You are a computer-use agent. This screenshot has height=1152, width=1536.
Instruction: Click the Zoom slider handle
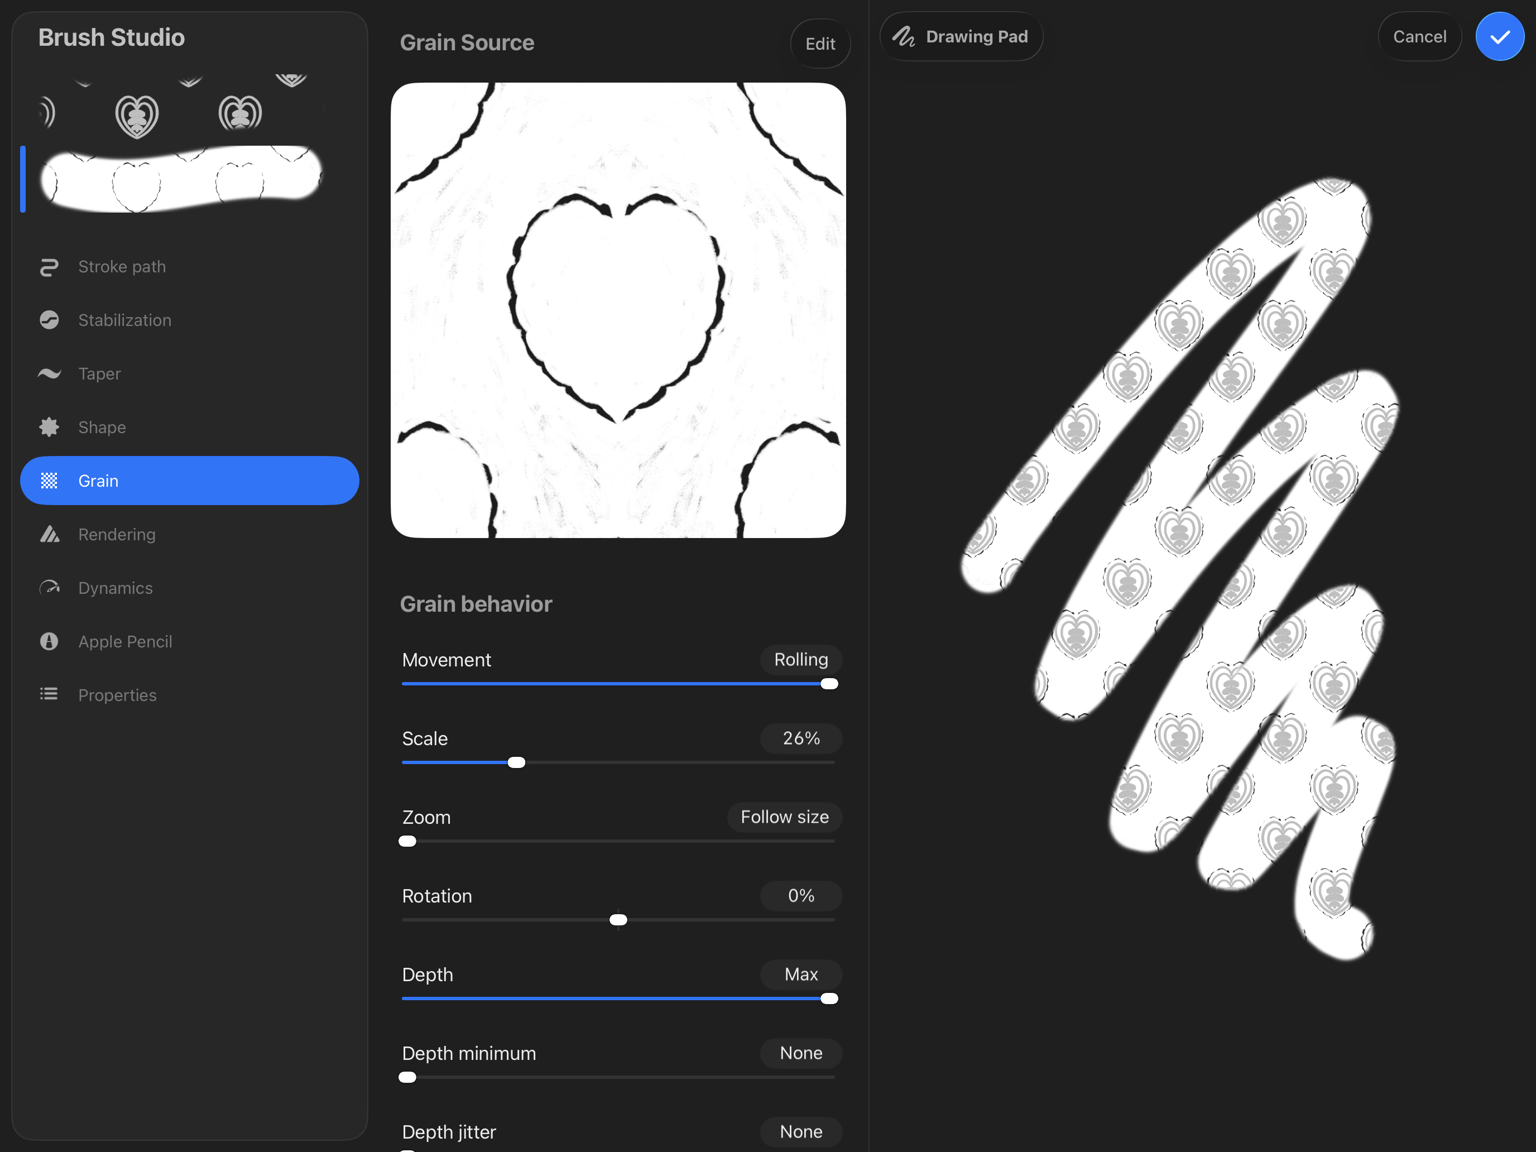(x=407, y=841)
